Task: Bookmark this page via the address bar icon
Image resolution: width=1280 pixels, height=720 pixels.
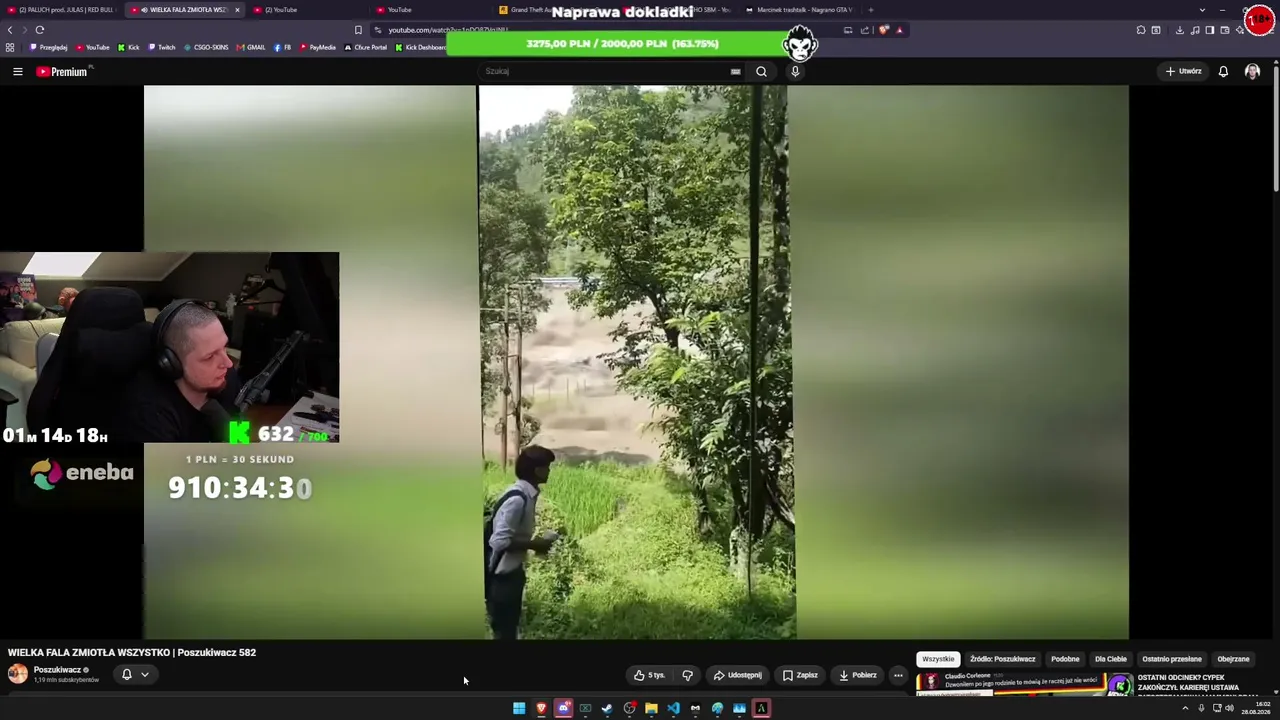Action: tap(358, 30)
